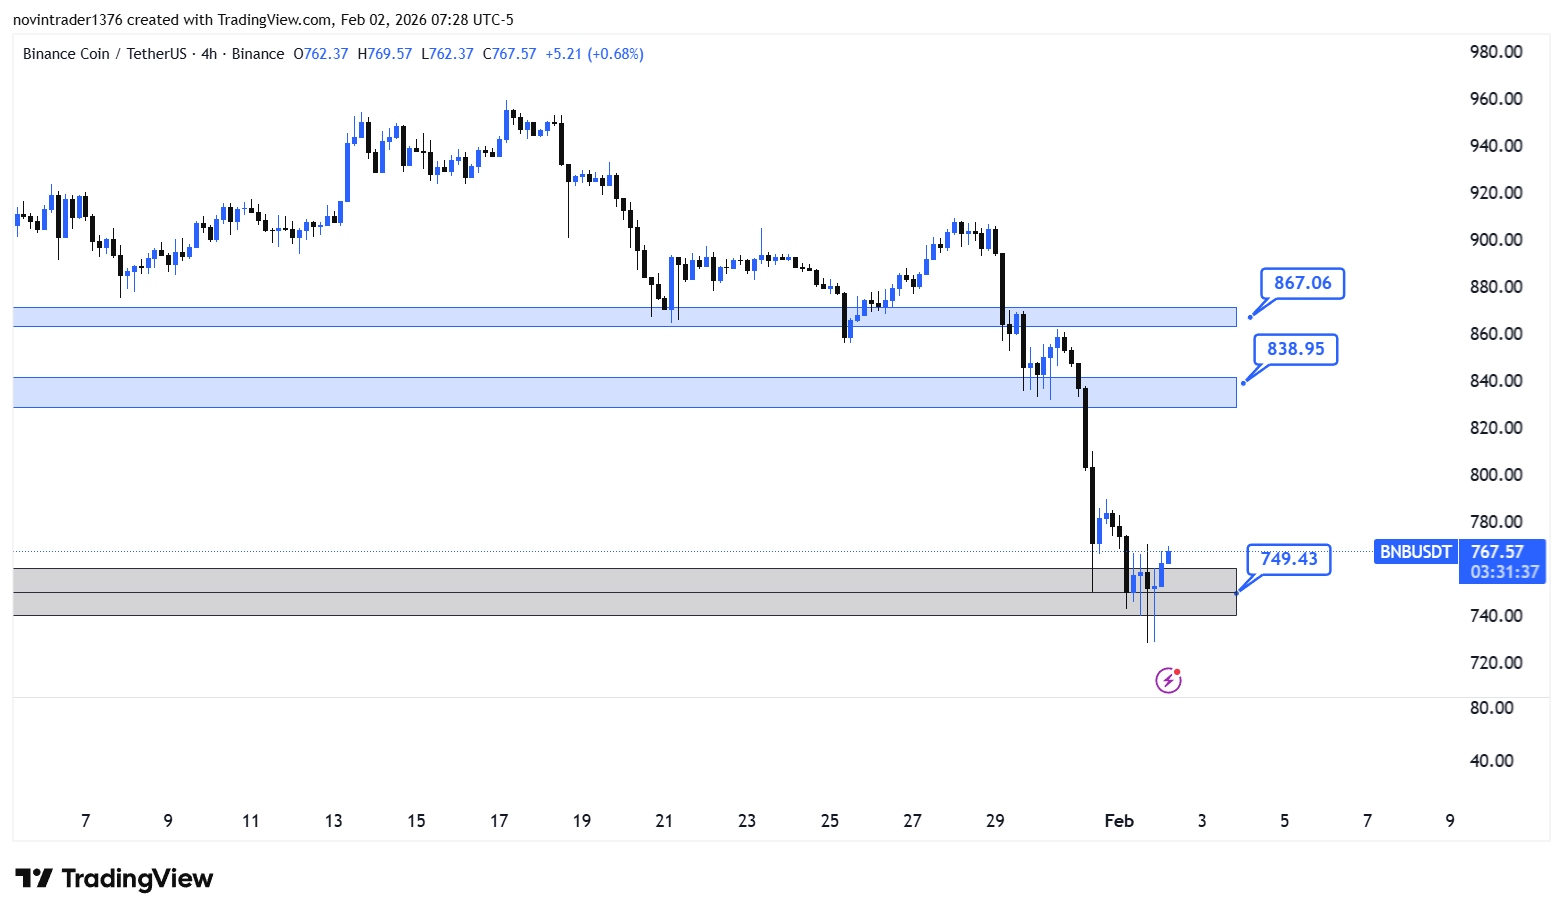Viewport: 1563px width, 916px height.
Task: Select the gray support zone rectangle
Action: pos(625,592)
